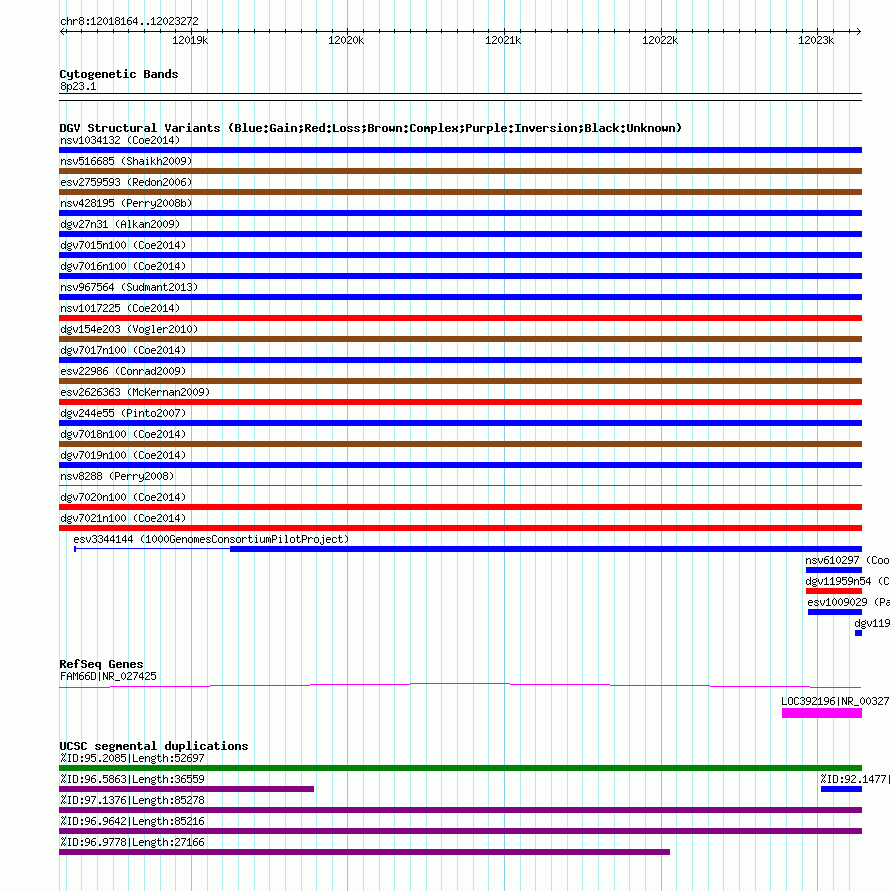Click thin brown line under nsv8288

[460, 486]
